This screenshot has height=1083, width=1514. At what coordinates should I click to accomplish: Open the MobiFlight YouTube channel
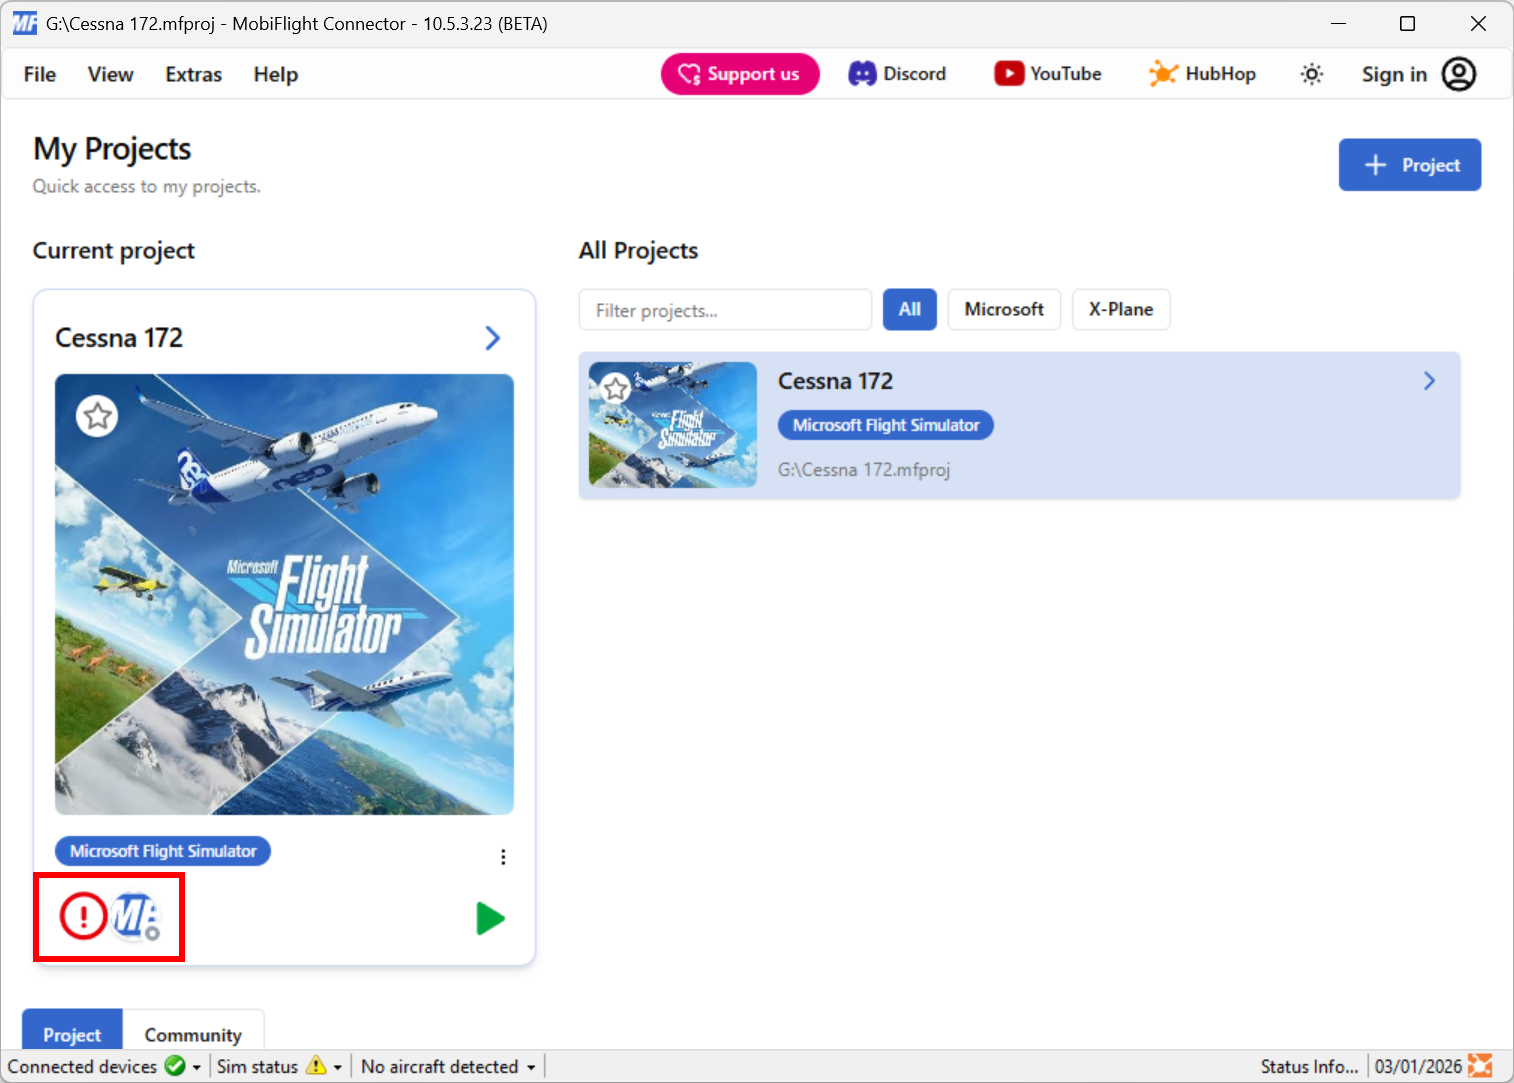point(1046,73)
